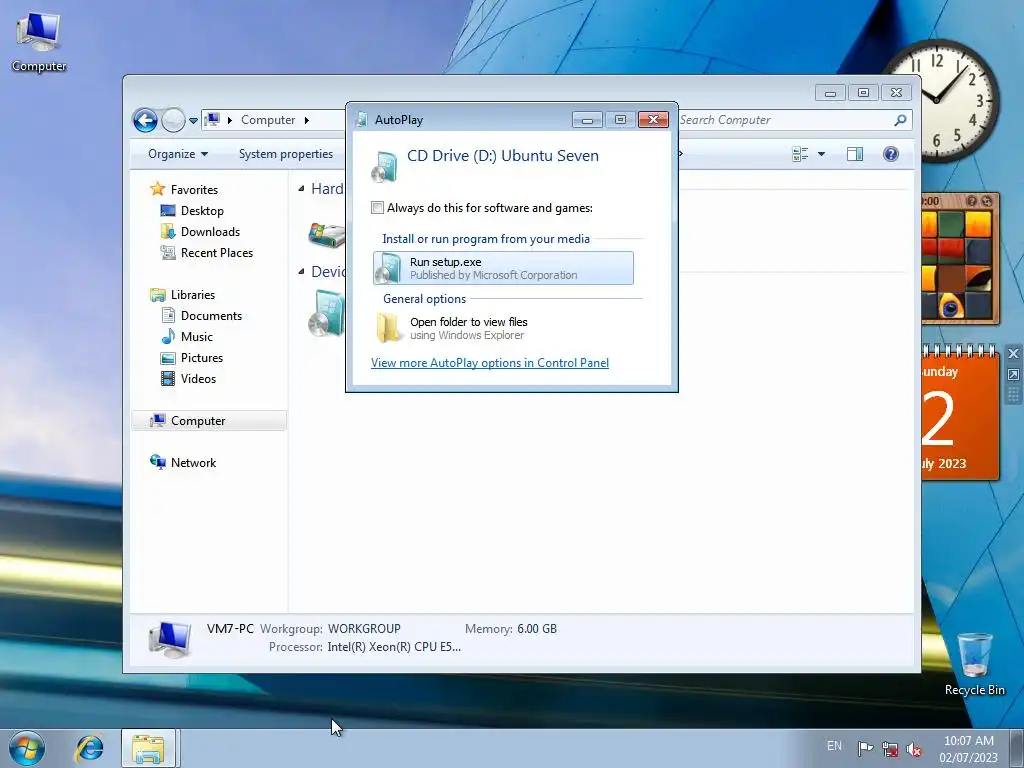Expand arrow after Computer in address bar
This screenshot has height=768, width=1024.
coord(306,120)
